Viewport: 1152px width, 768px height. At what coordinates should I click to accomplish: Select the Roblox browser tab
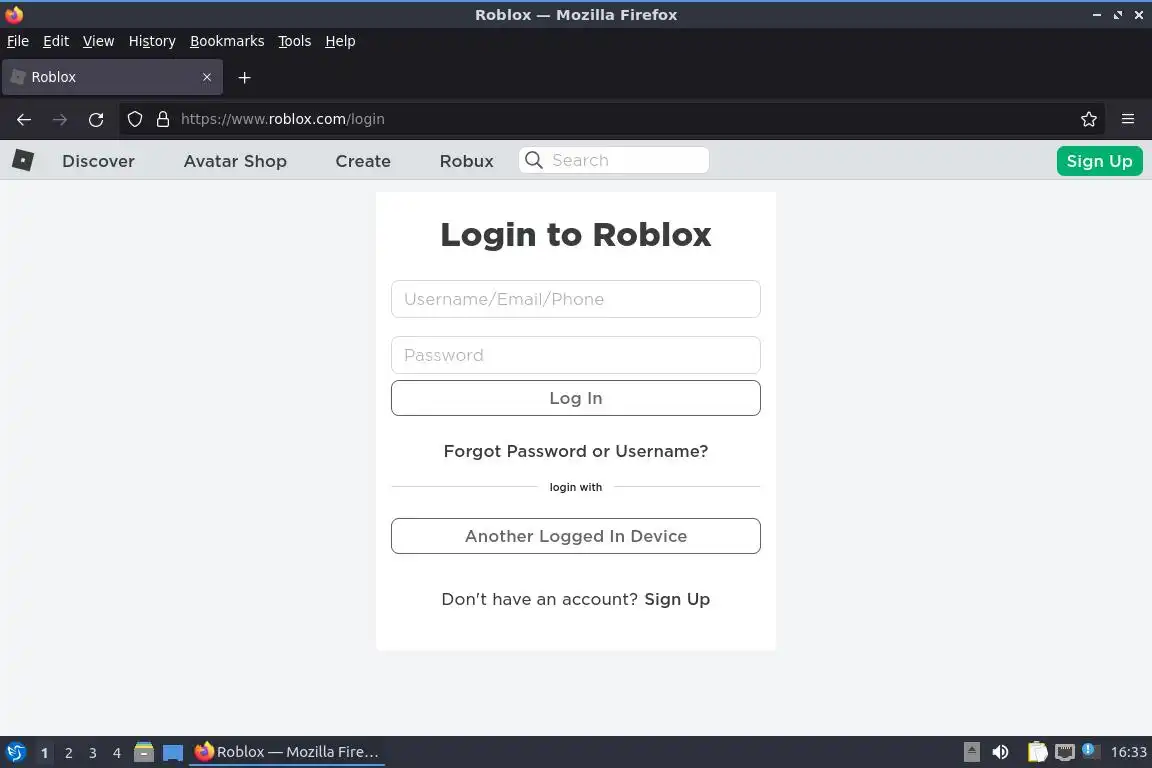coord(112,77)
